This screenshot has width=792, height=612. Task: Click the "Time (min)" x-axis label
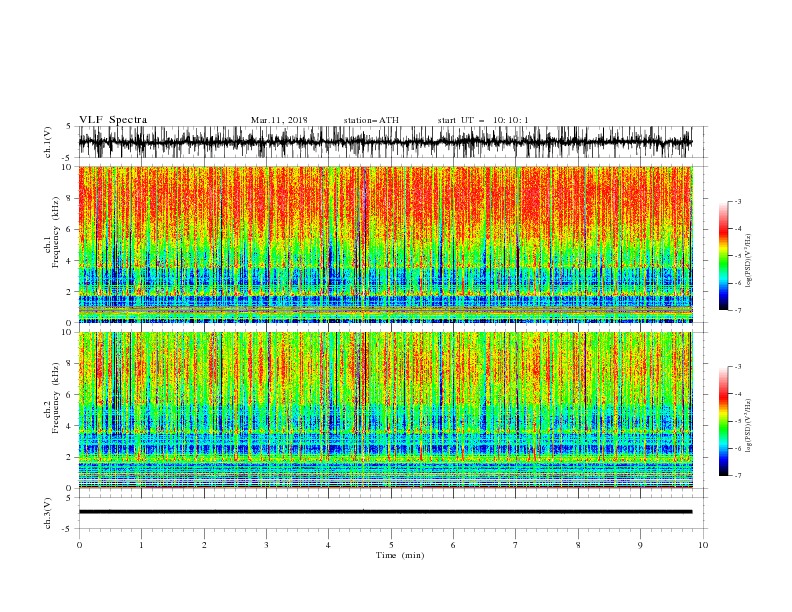pyautogui.click(x=400, y=555)
